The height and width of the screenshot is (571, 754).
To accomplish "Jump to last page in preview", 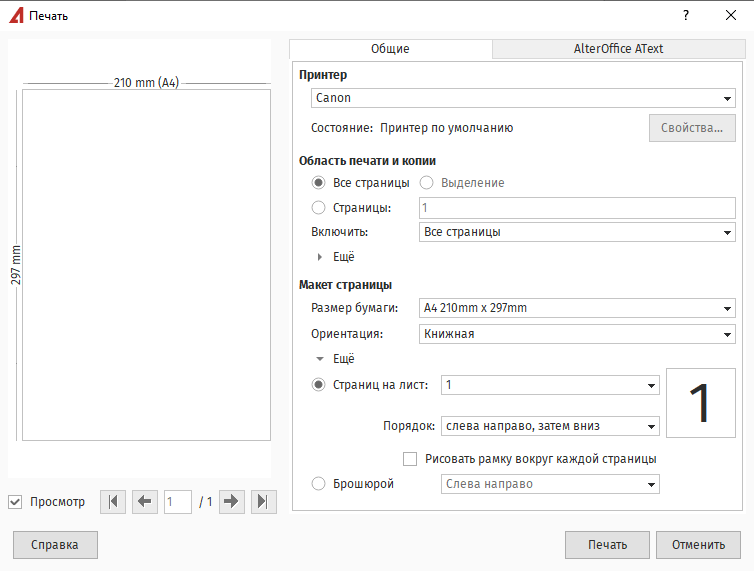I will tap(264, 502).
